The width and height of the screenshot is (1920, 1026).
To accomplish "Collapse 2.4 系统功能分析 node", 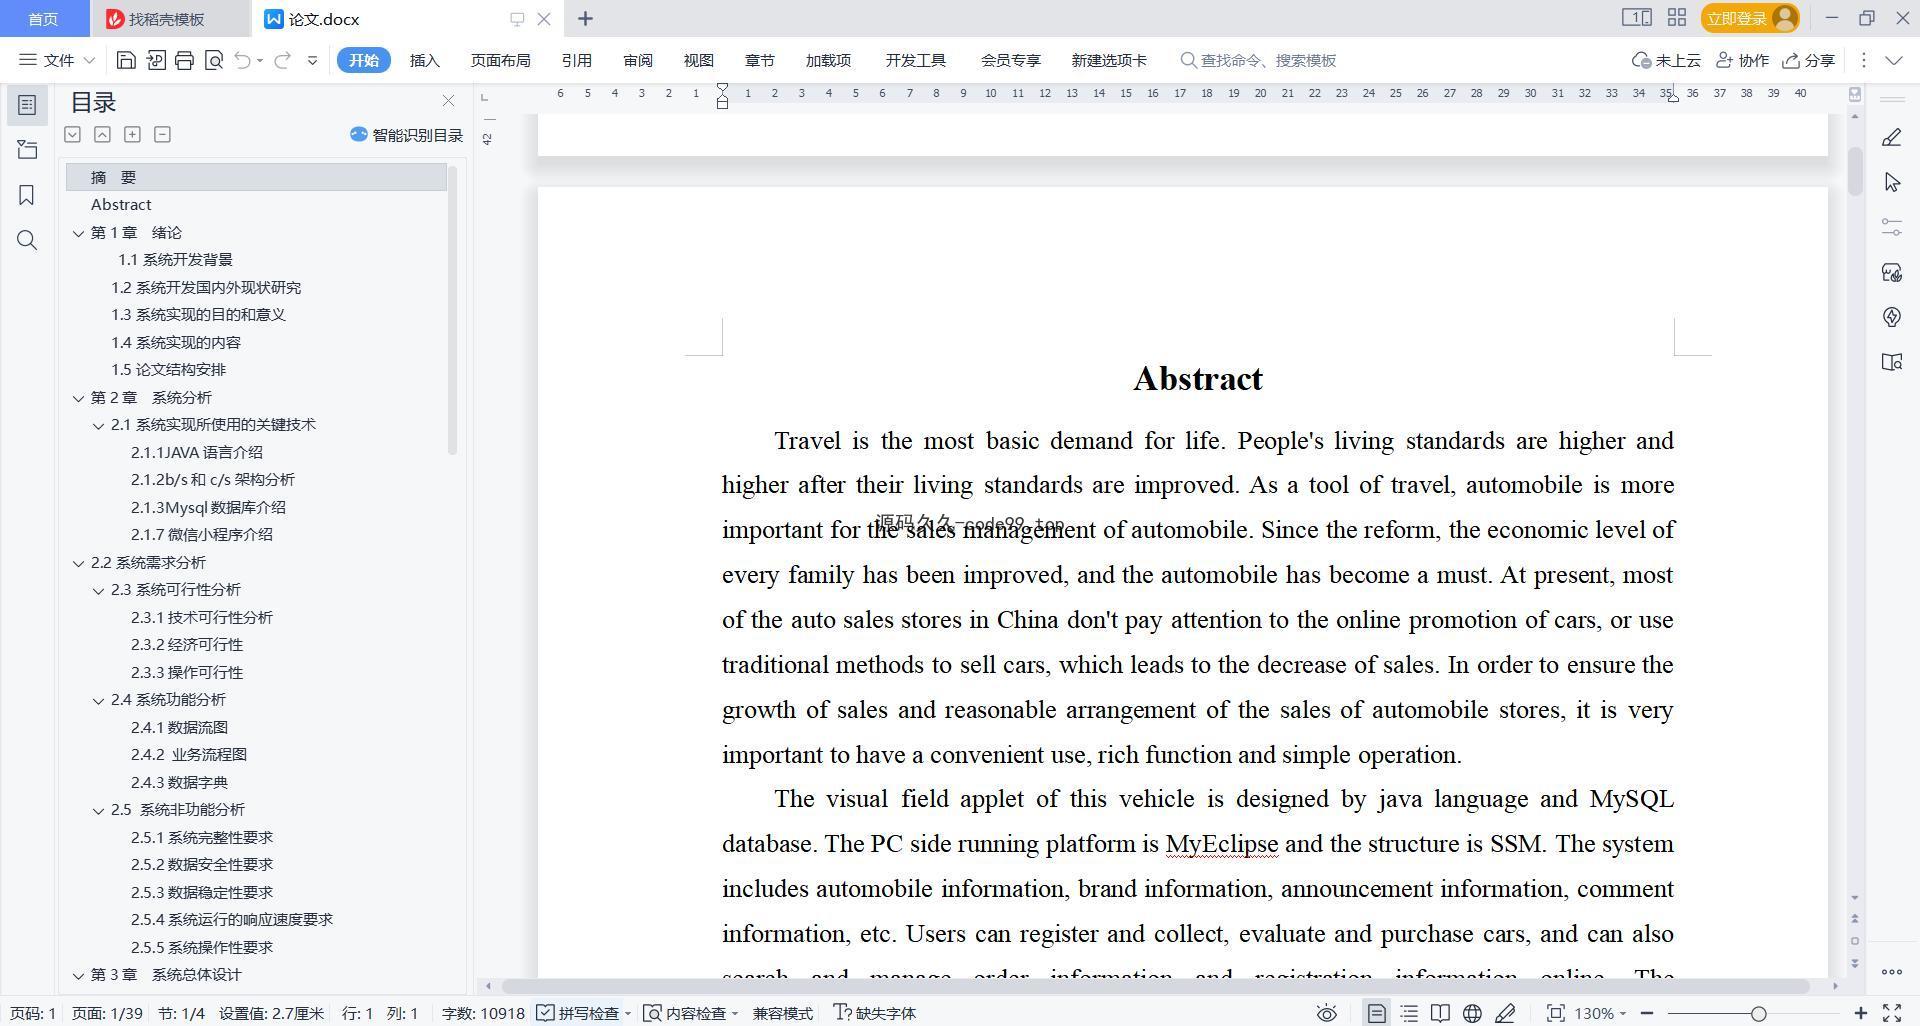I will tap(98, 700).
